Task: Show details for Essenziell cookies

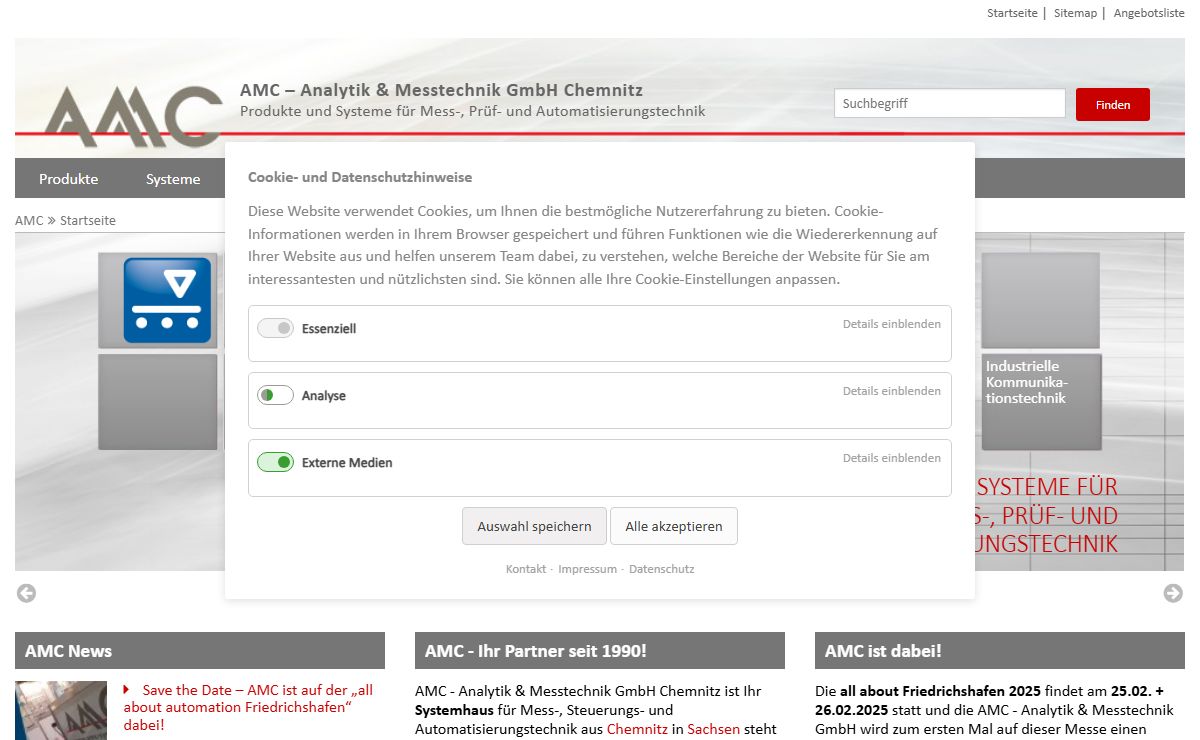Action: pyautogui.click(x=891, y=324)
